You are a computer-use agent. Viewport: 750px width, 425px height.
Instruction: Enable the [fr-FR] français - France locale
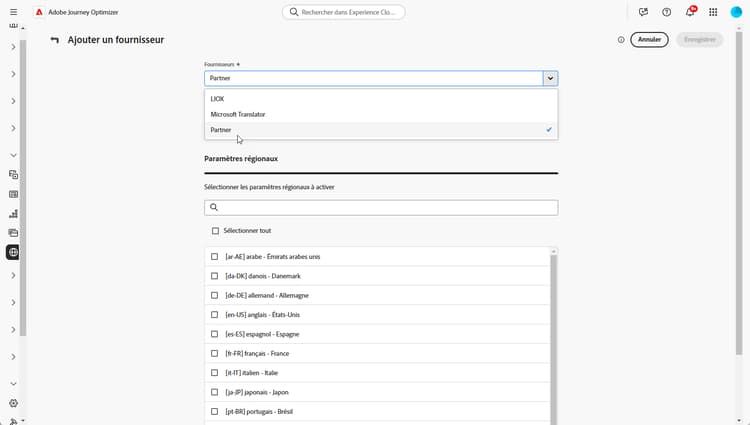pos(215,353)
